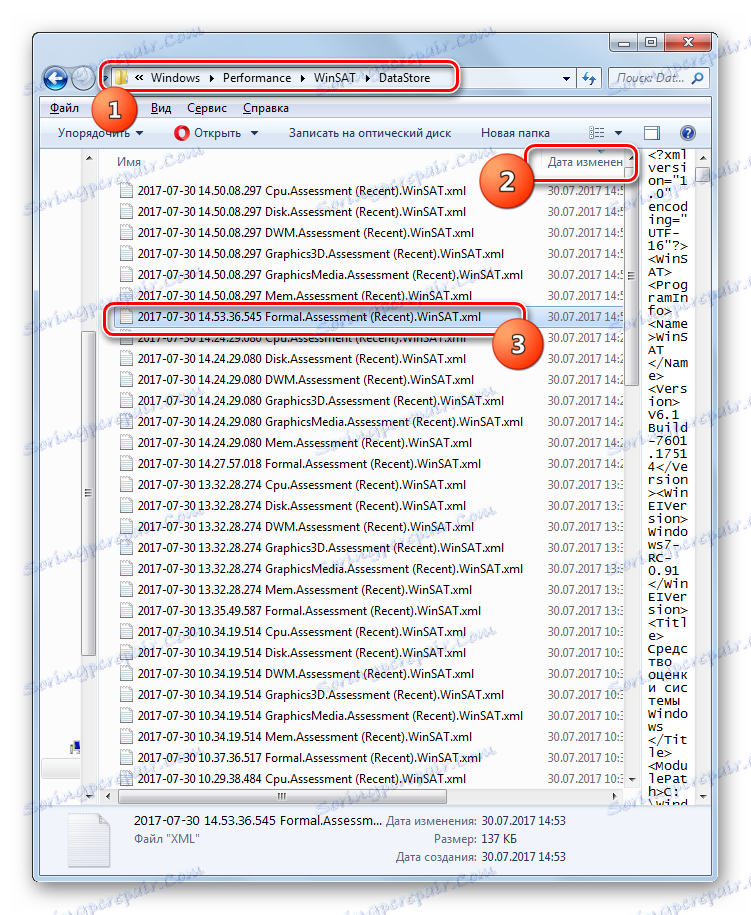Click the file icon of 14.50.08.297 Cpu.Assessment
Viewport: 751px width, 915px height.
[125, 191]
